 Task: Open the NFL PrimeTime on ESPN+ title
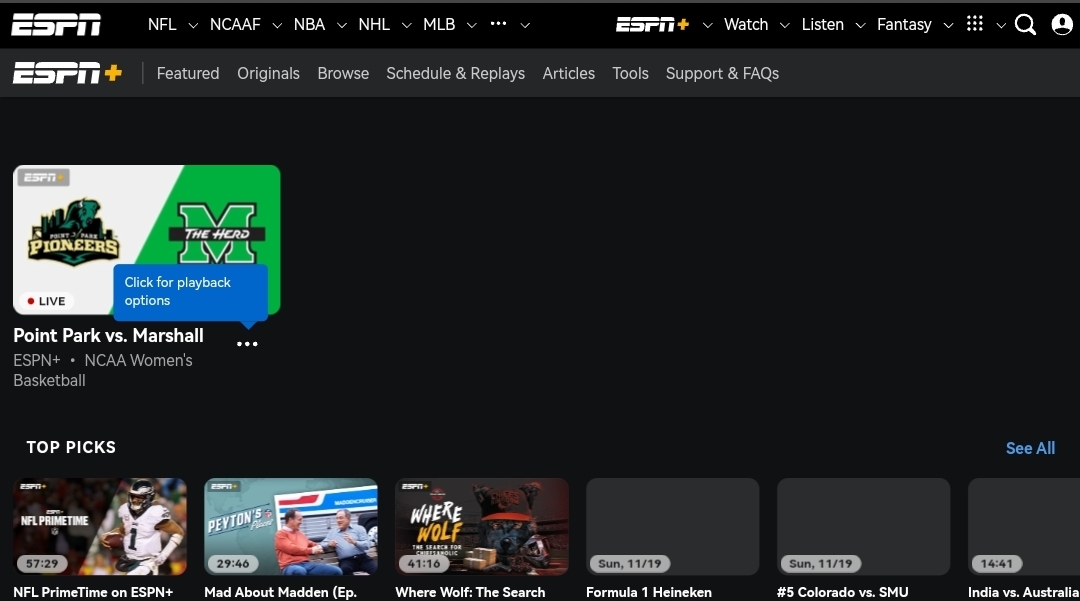click(x=93, y=592)
